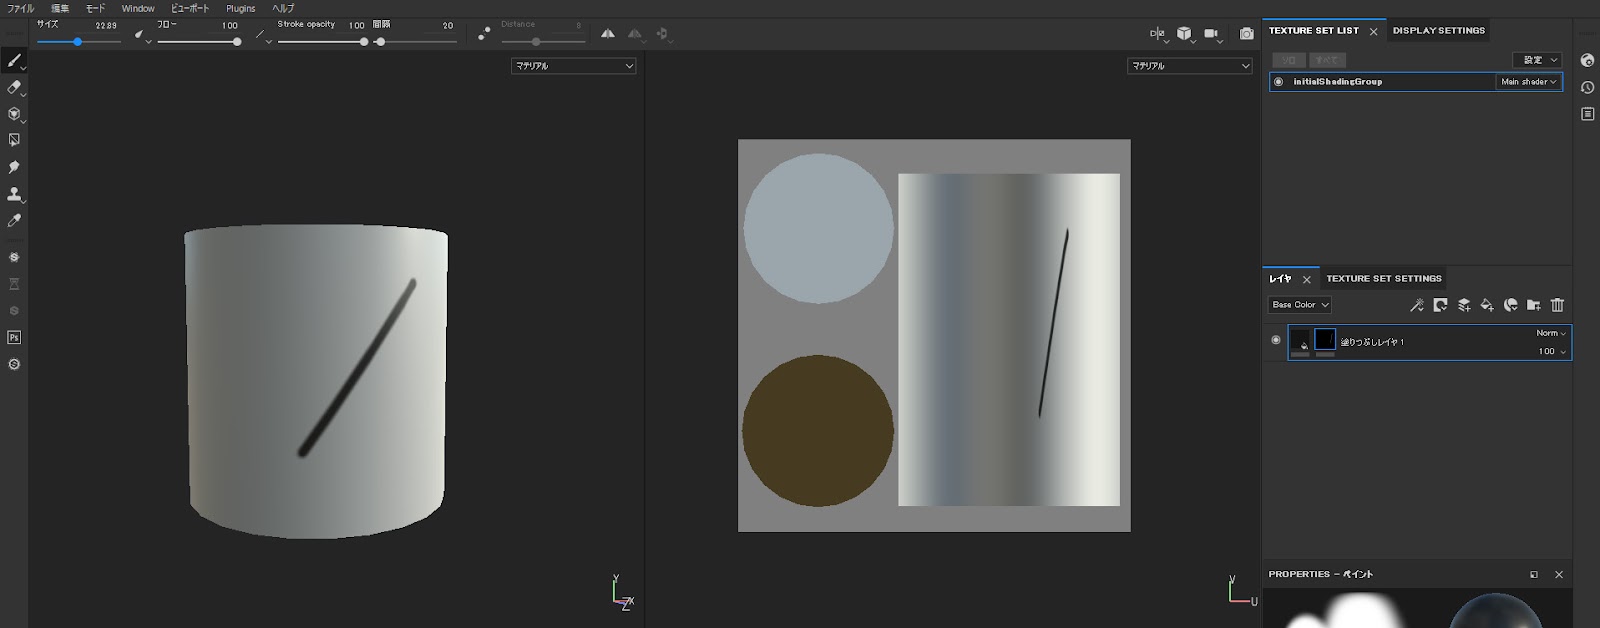
Task: Open the History clock icon
Action: click(1587, 87)
